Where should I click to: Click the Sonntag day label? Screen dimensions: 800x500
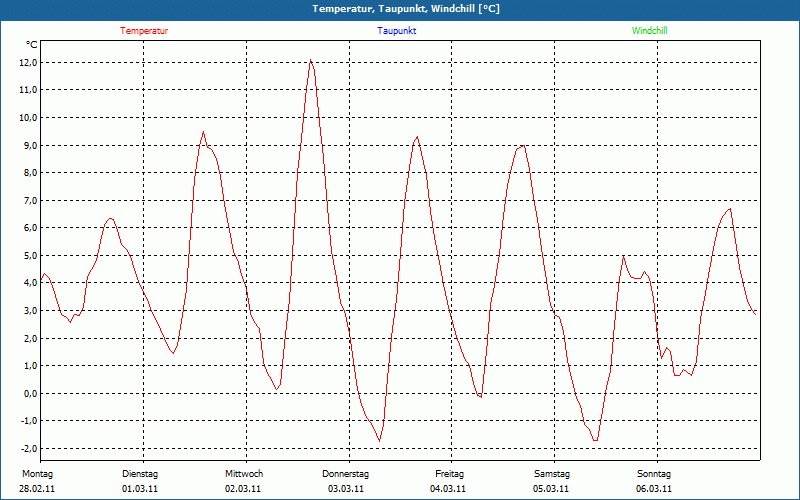click(654, 474)
